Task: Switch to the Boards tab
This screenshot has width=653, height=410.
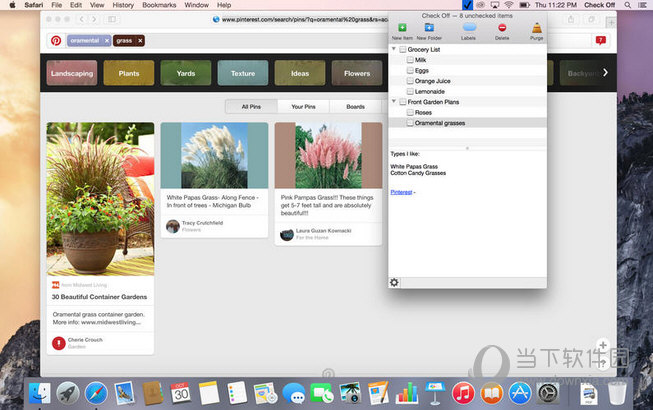Action: 355,107
